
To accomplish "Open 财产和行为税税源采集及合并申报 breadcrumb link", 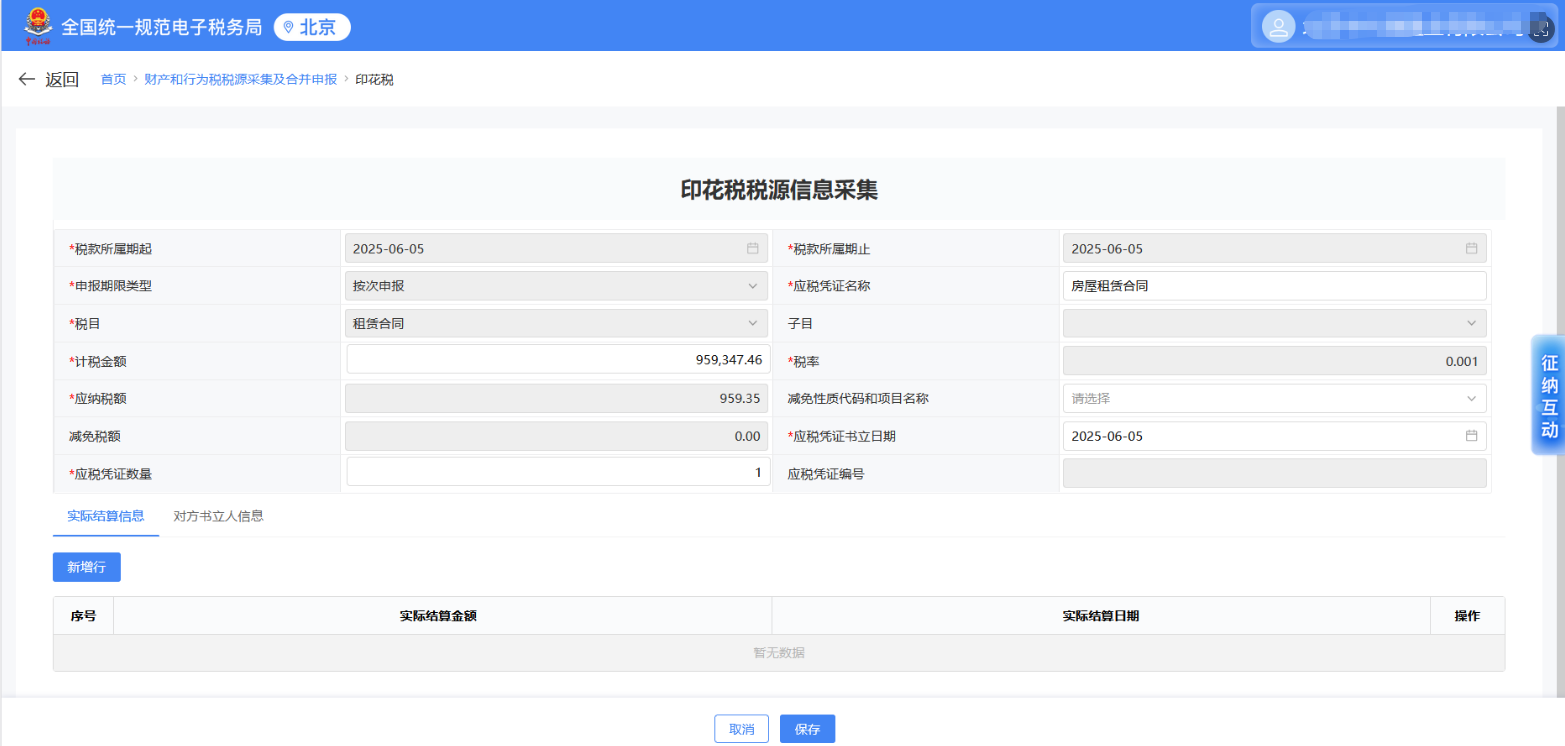I will tap(238, 79).
